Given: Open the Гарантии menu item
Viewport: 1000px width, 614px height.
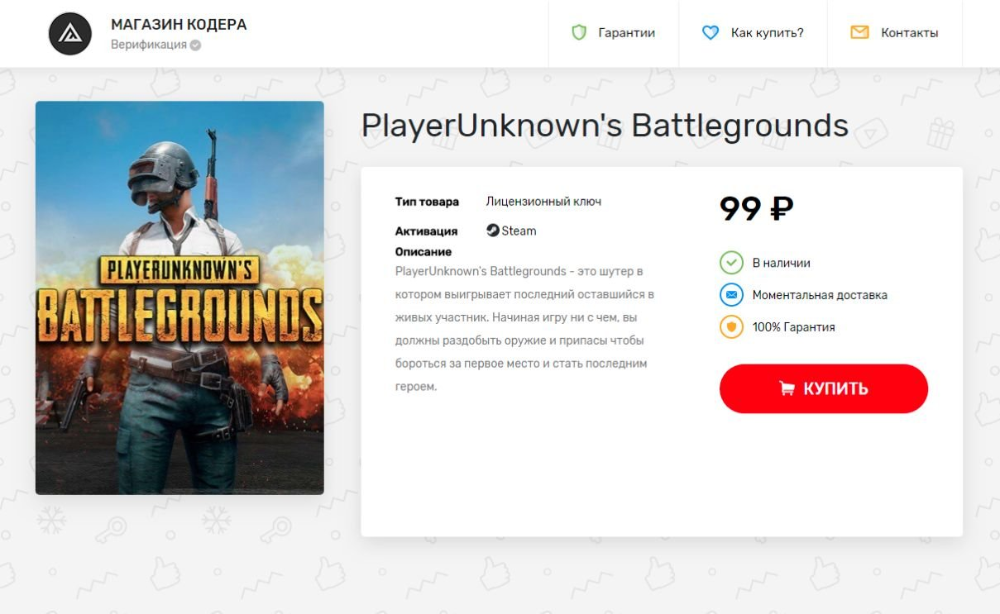Looking at the screenshot, I should tap(614, 33).
